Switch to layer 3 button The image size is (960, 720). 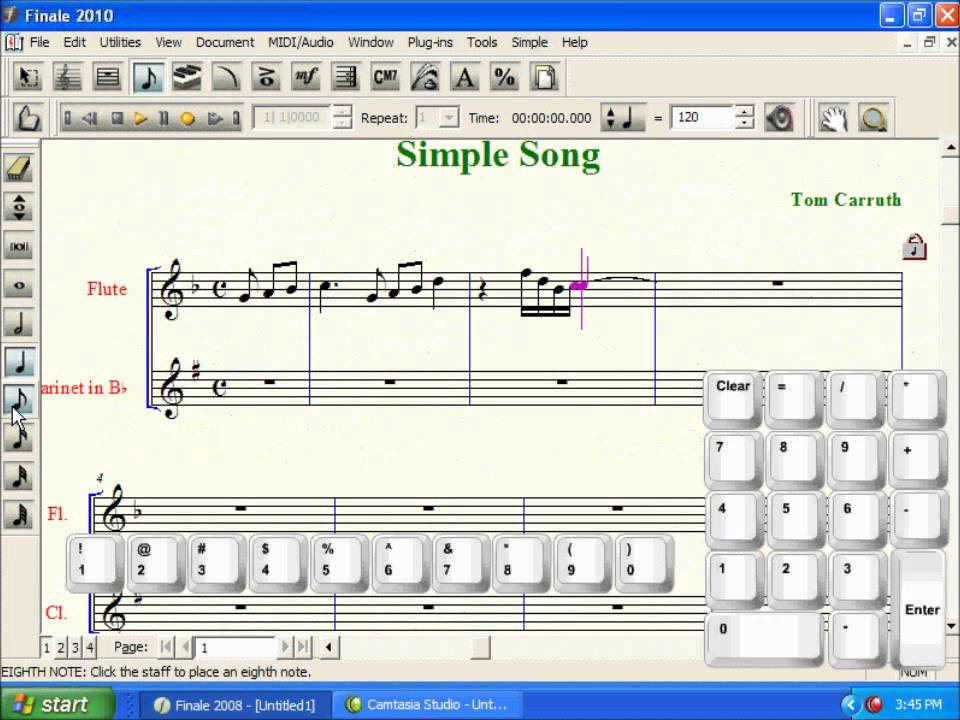coord(75,647)
